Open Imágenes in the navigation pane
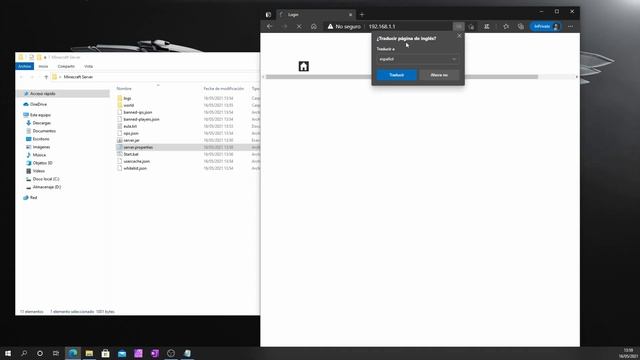 [x=41, y=147]
